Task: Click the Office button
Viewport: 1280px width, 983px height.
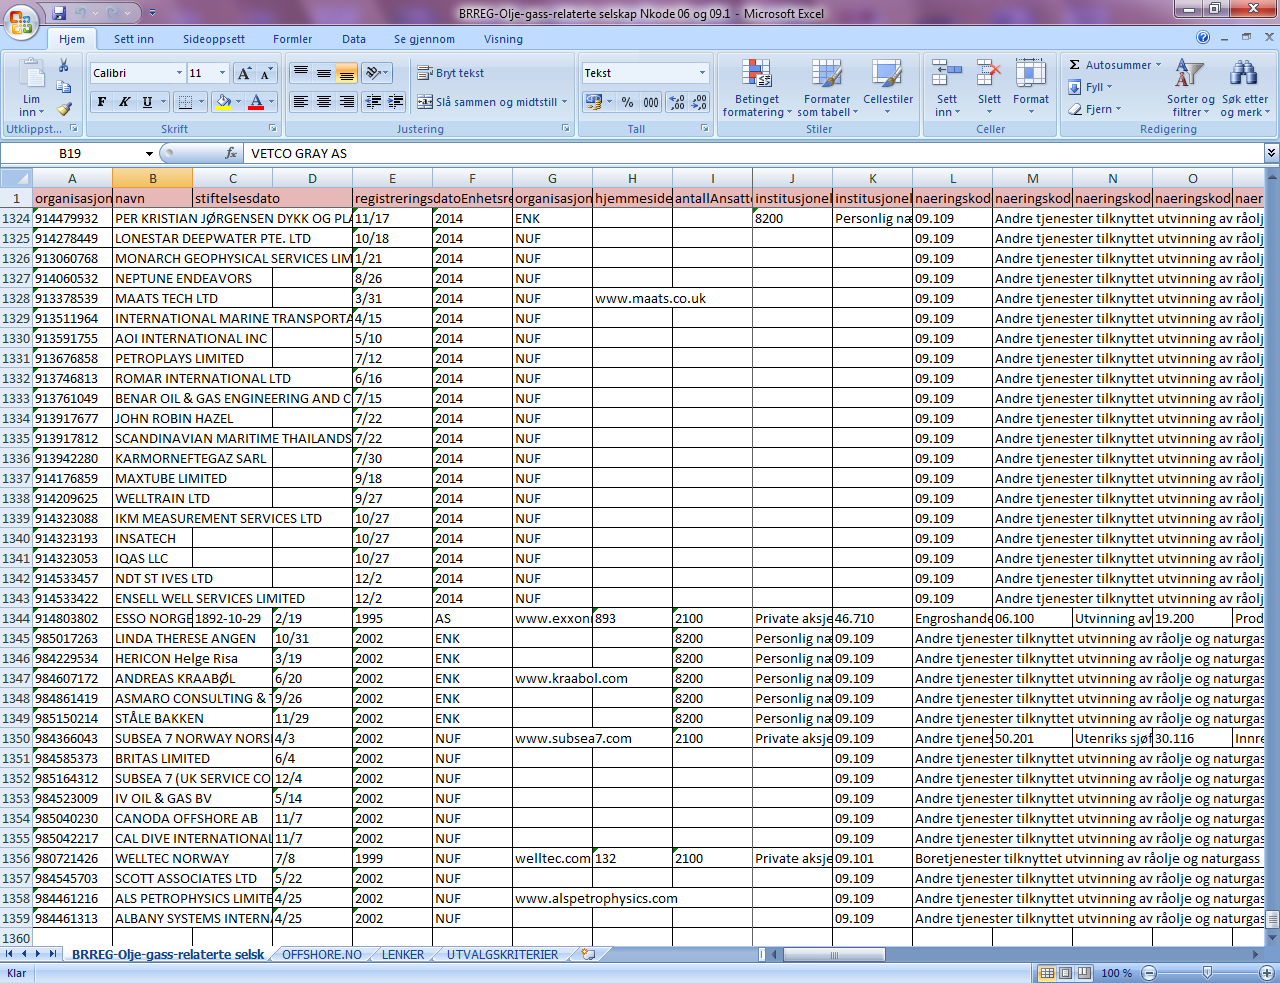Action: point(20,21)
